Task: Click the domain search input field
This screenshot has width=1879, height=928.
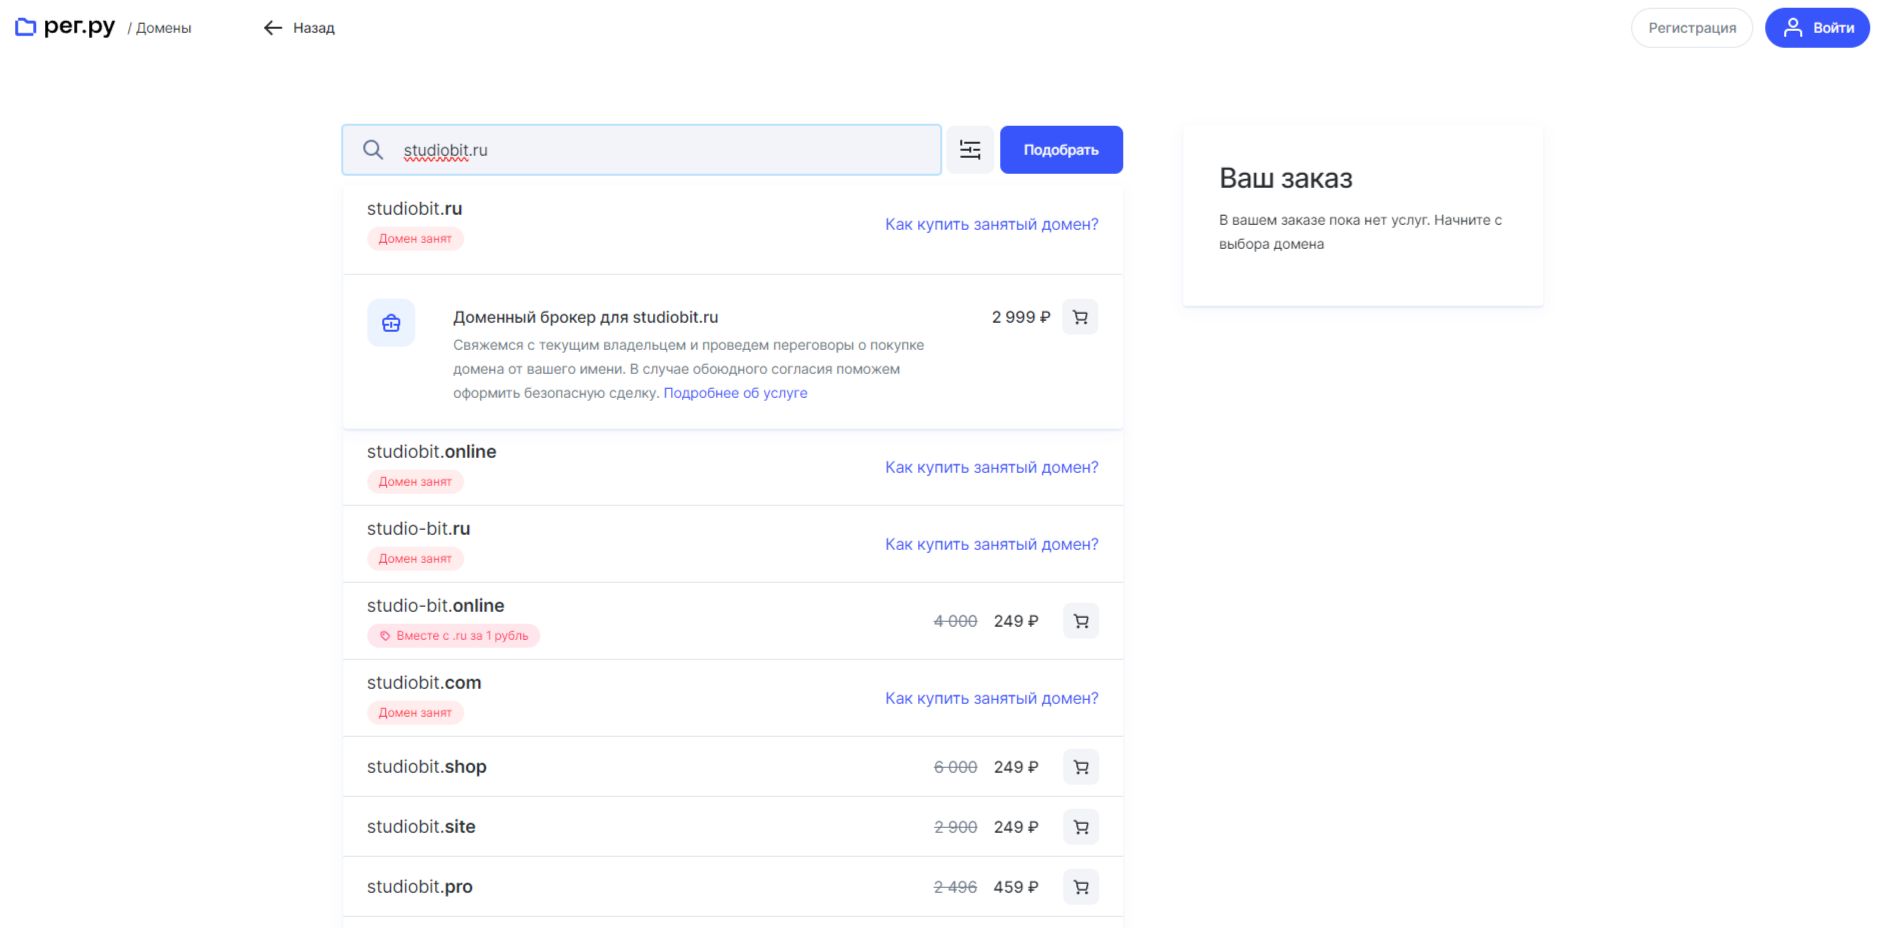Action: 660,150
